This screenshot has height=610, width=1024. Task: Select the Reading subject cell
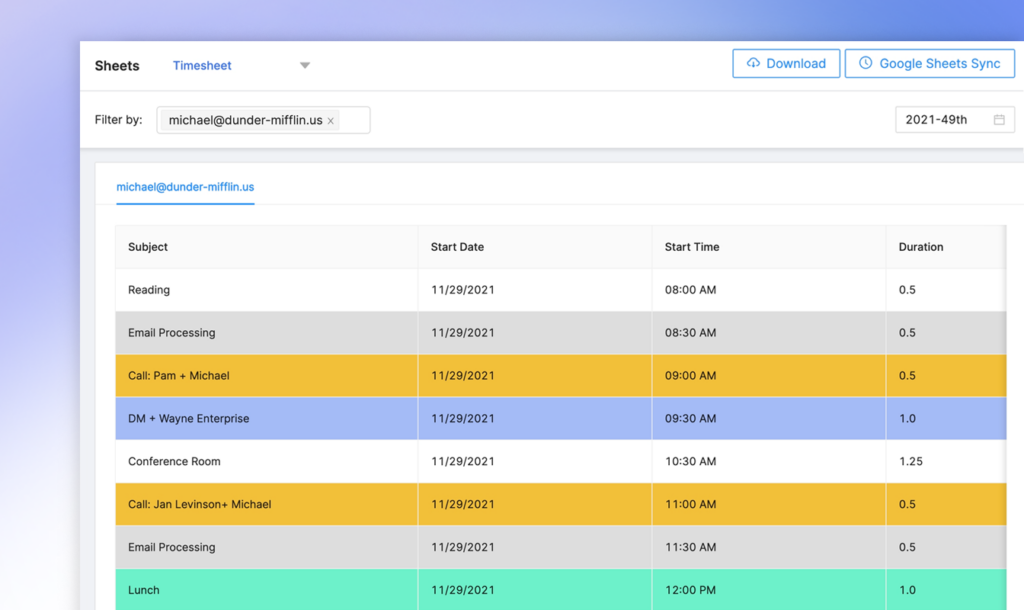(266, 290)
